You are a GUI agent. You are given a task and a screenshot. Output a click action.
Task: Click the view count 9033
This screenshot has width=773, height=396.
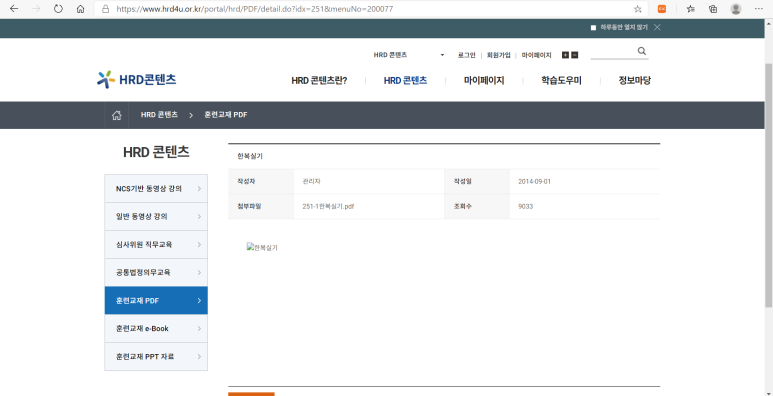pyautogui.click(x=526, y=207)
